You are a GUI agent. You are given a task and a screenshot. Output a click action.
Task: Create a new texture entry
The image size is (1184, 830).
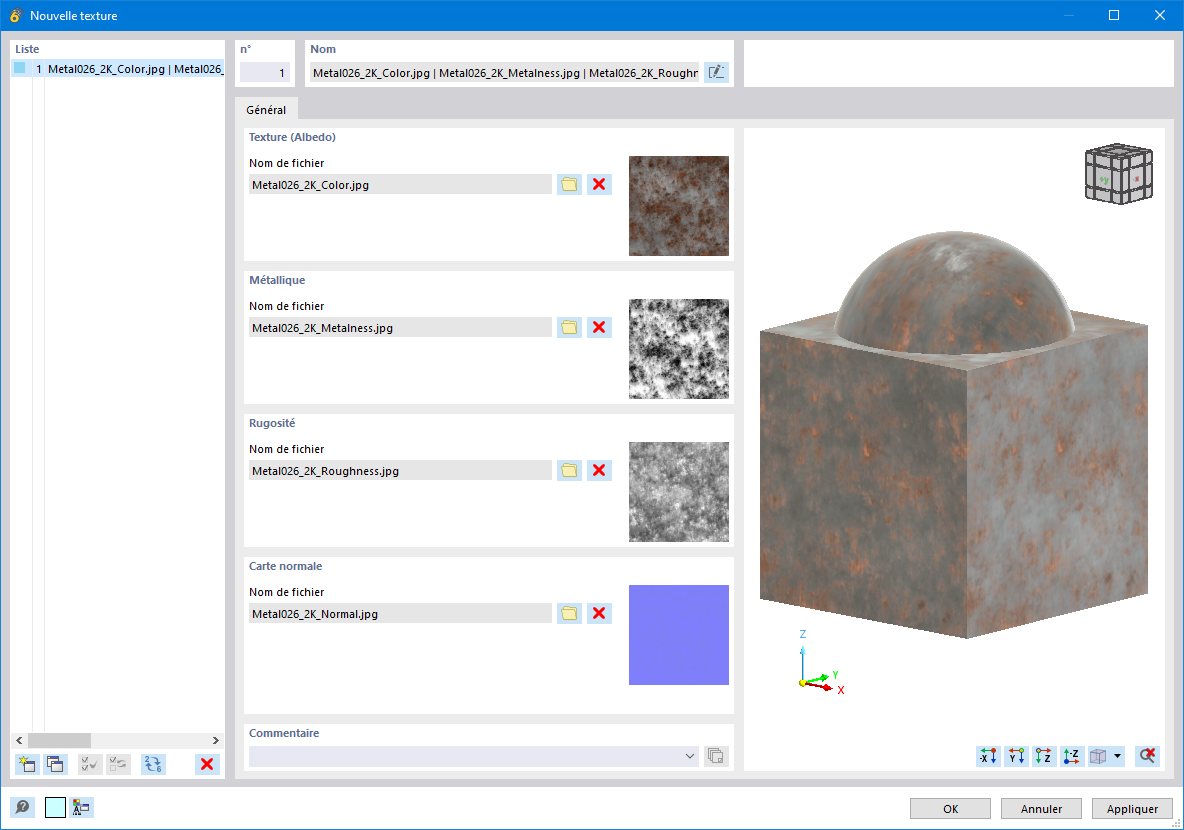[25, 764]
